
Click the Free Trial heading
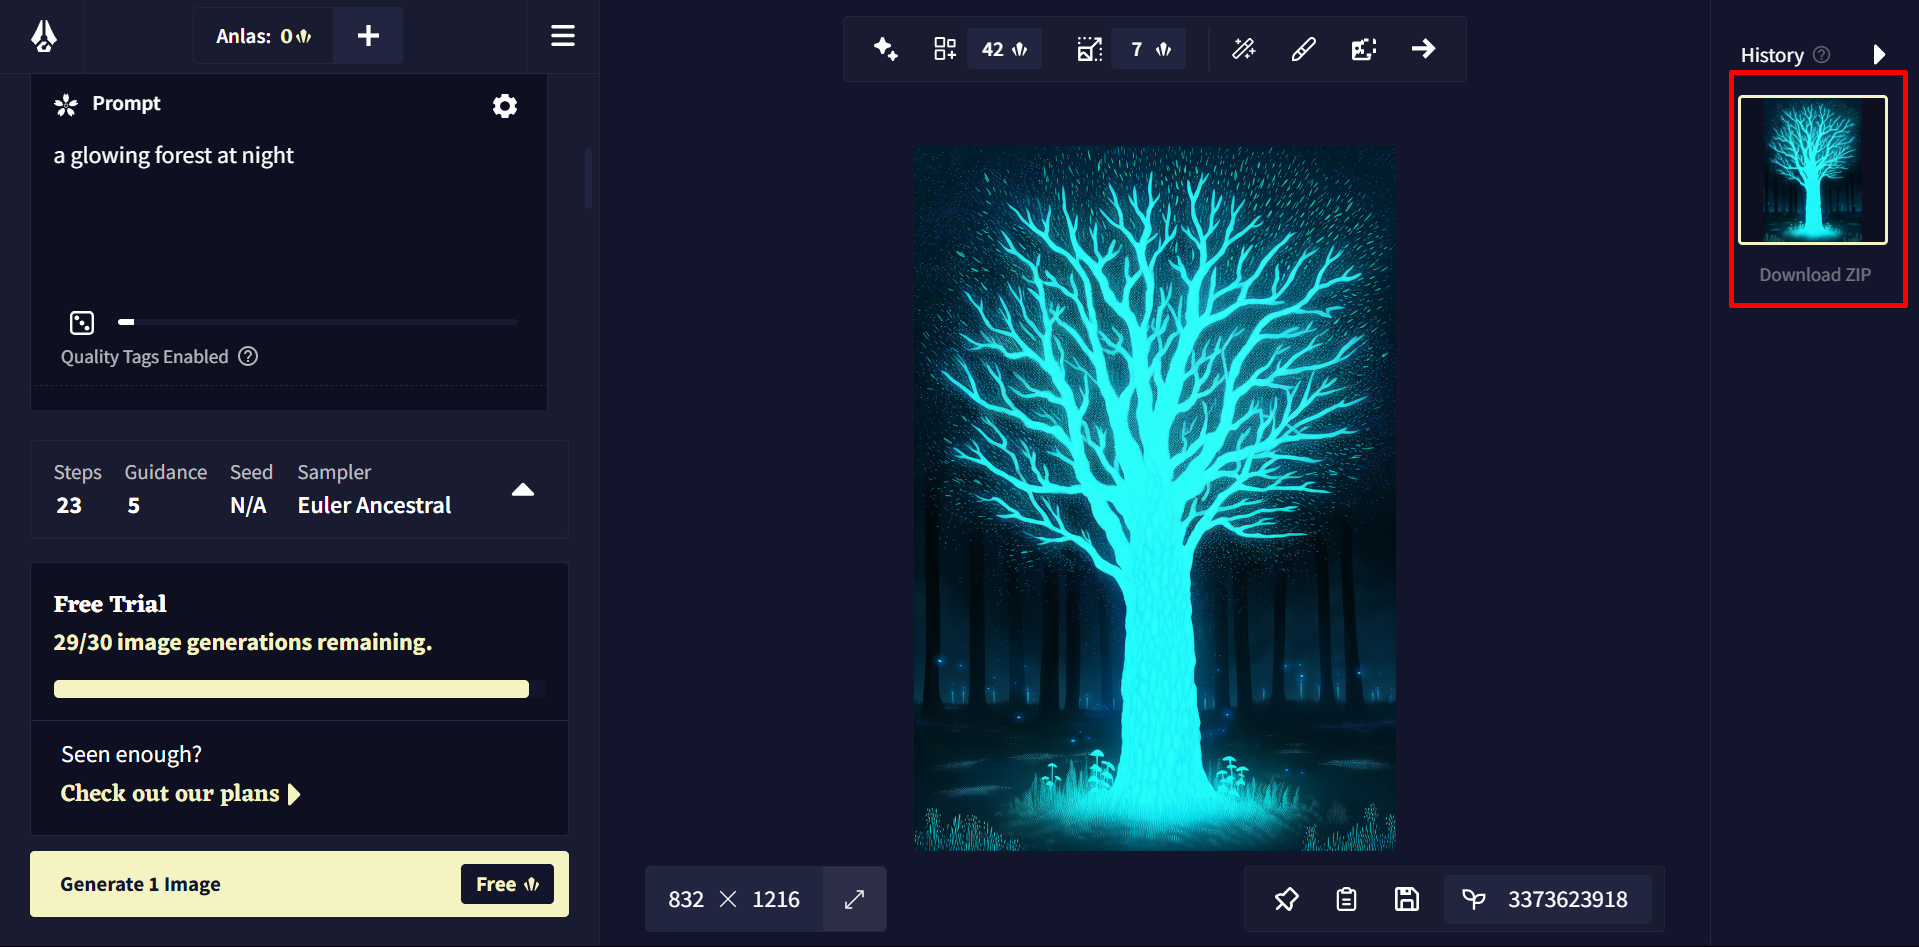pyautogui.click(x=110, y=604)
